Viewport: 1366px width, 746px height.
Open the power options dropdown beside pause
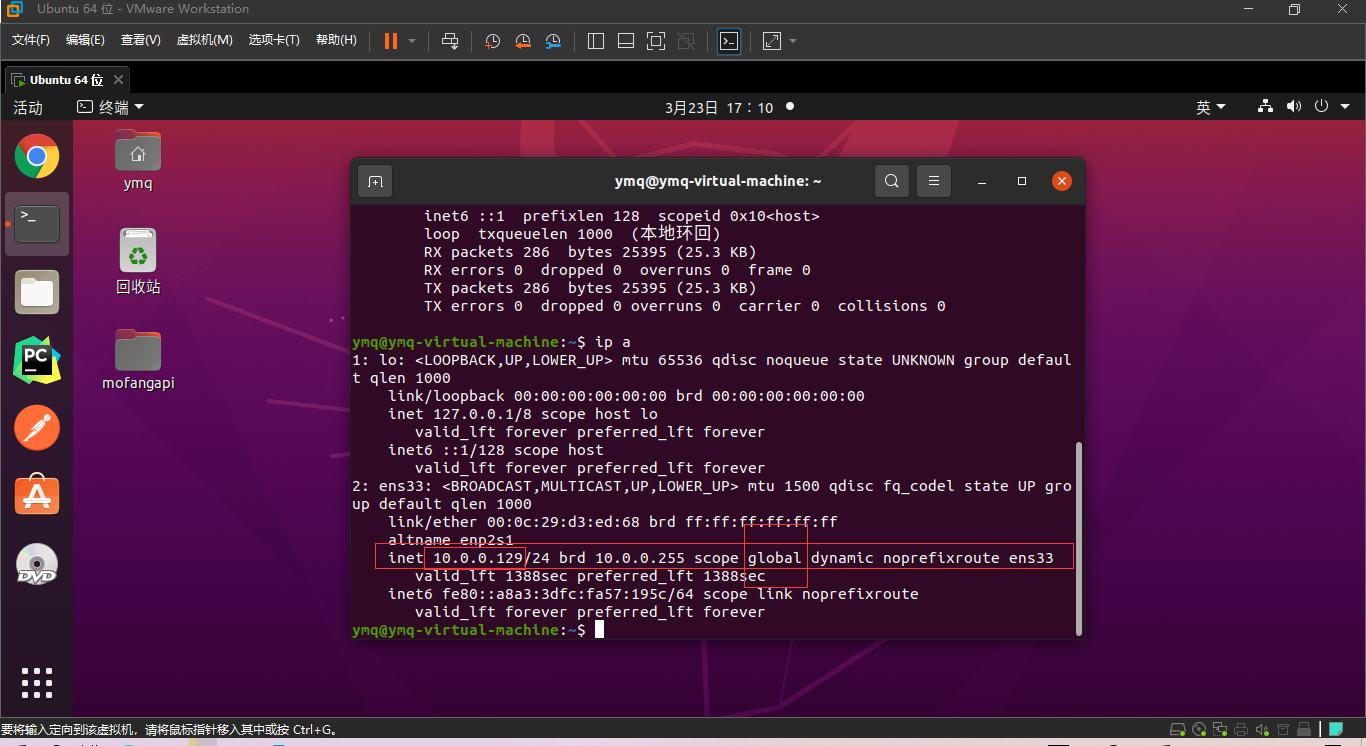412,41
